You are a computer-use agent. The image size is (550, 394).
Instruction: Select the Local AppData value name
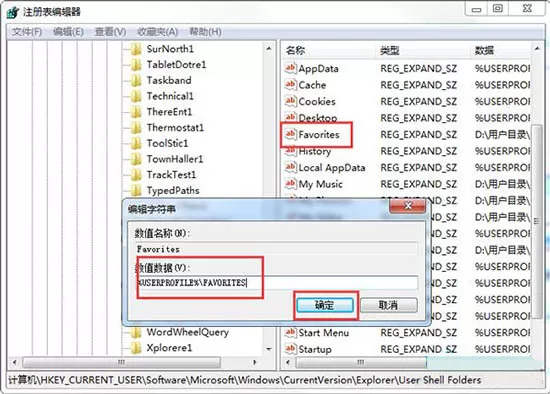pos(332,168)
